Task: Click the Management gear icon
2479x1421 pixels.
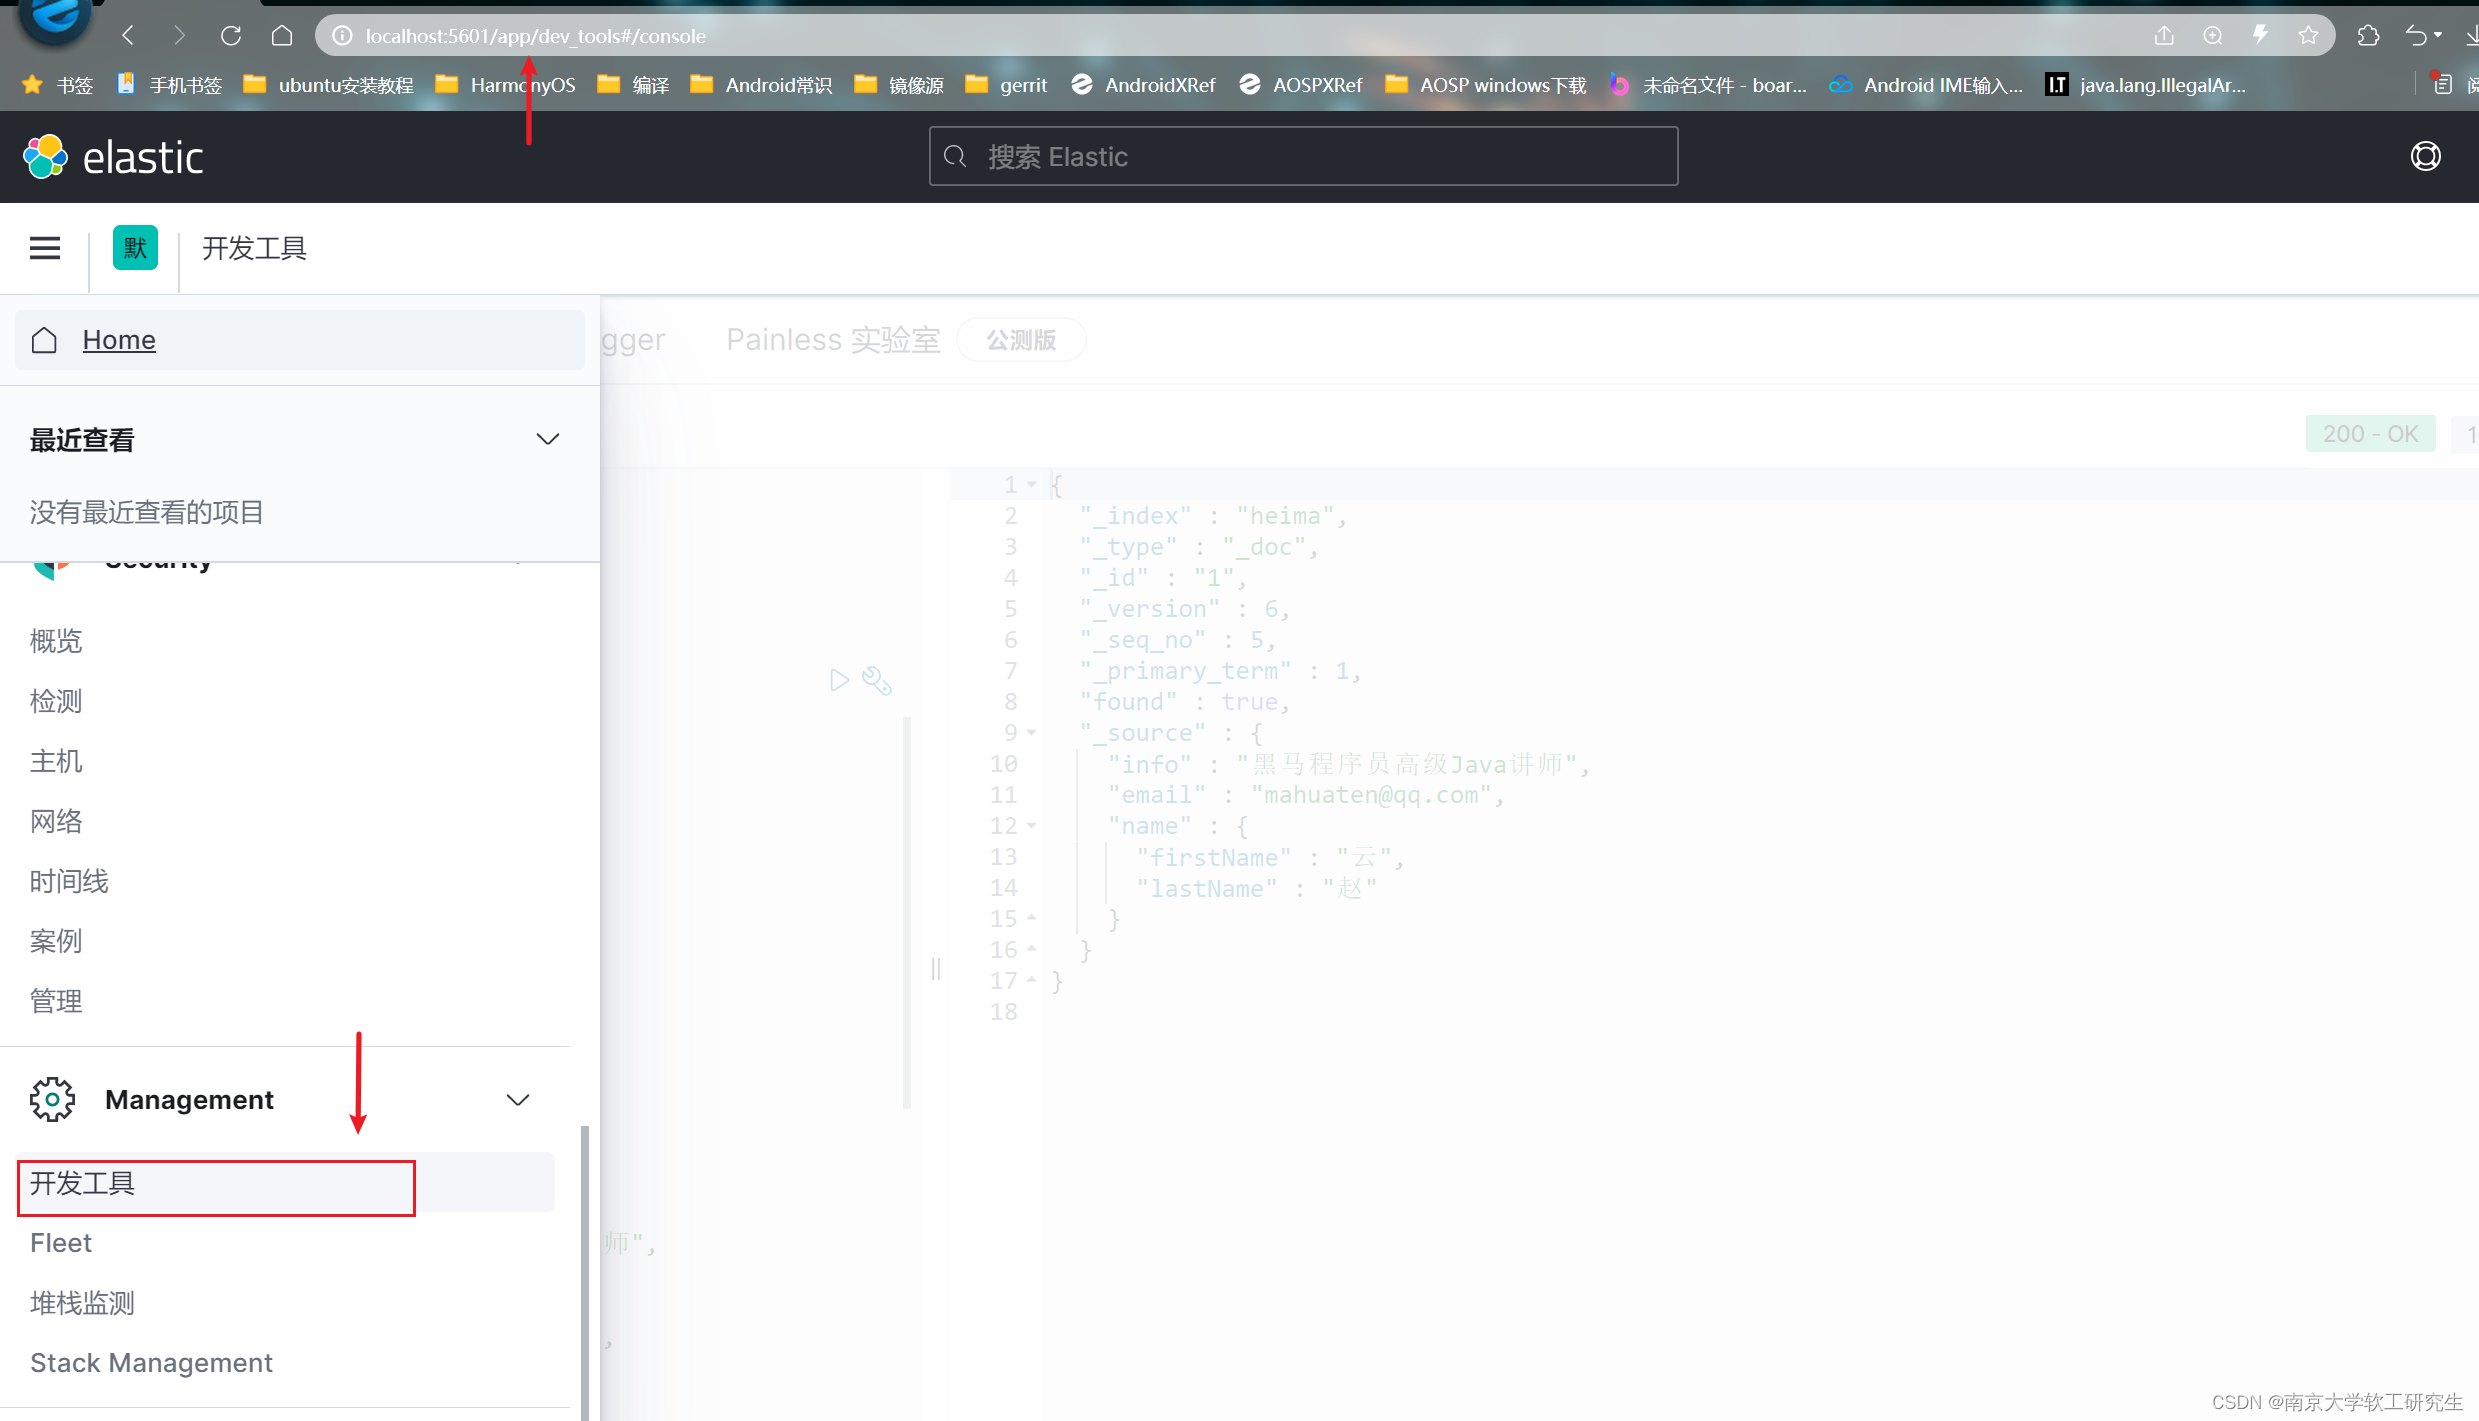Action: coord(52,1100)
